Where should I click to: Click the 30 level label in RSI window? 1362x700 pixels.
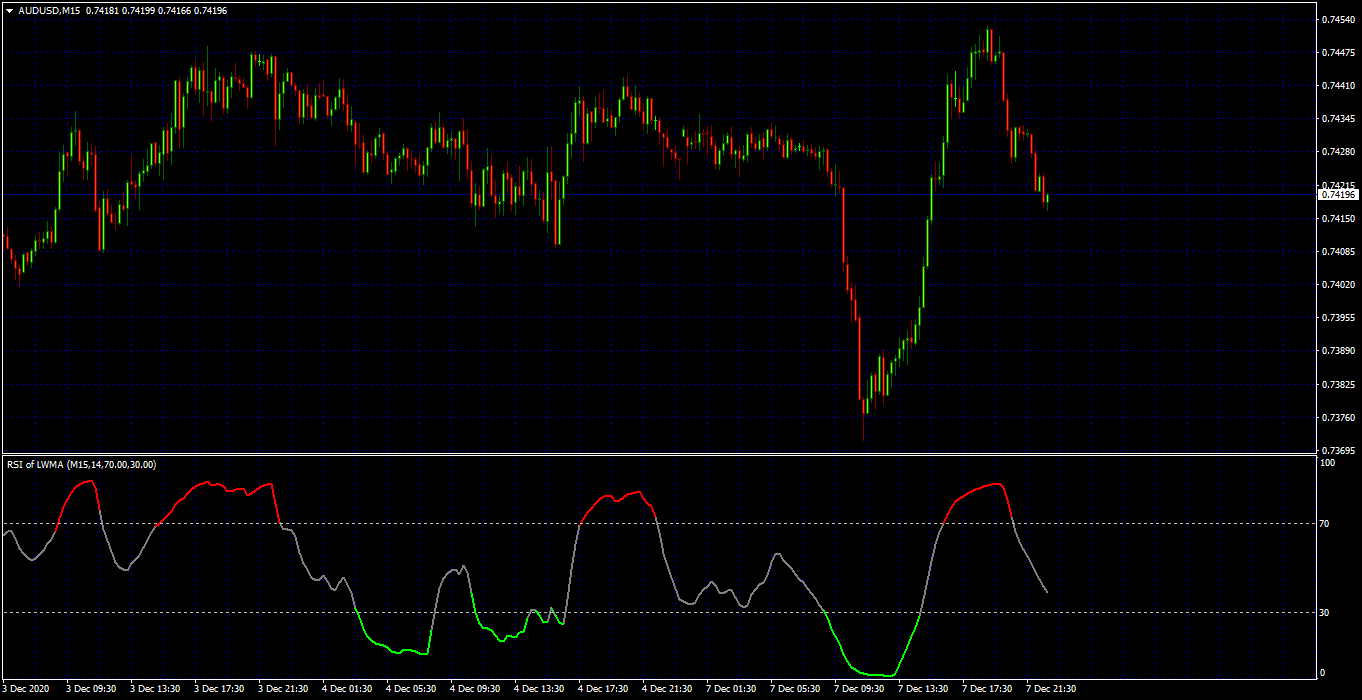[1326, 612]
